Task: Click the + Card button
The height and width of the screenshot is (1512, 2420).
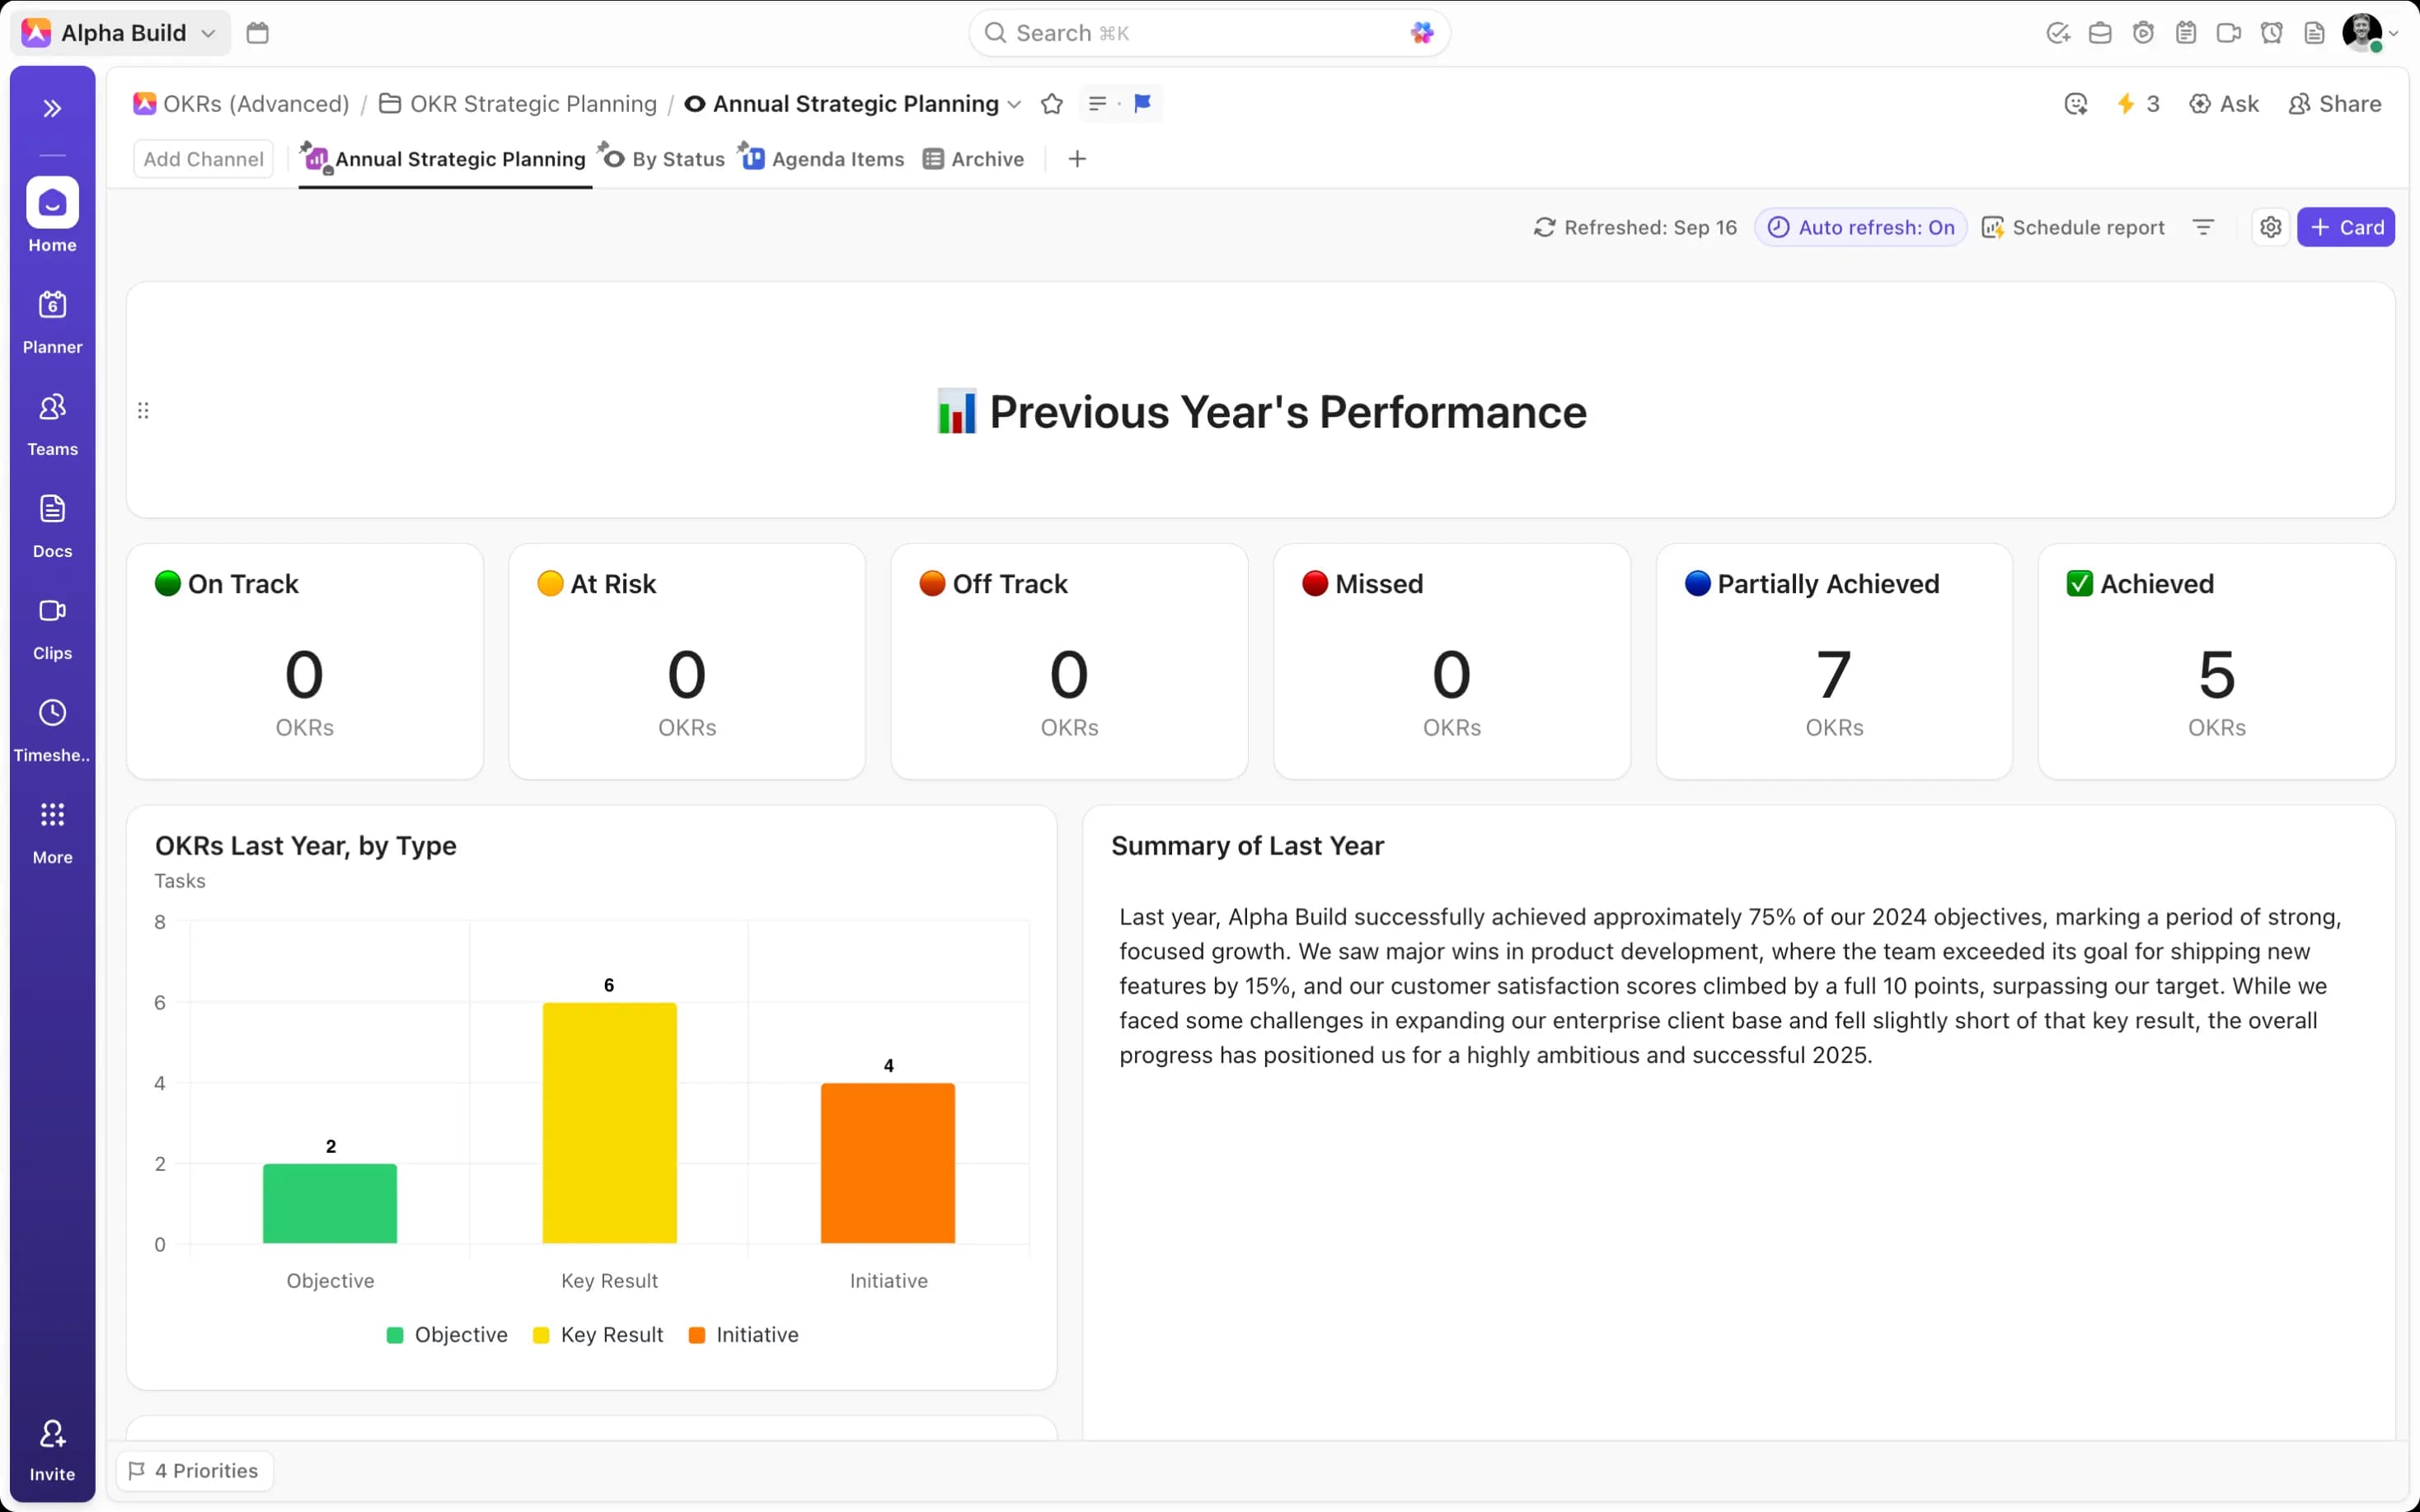Action: (x=2345, y=227)
